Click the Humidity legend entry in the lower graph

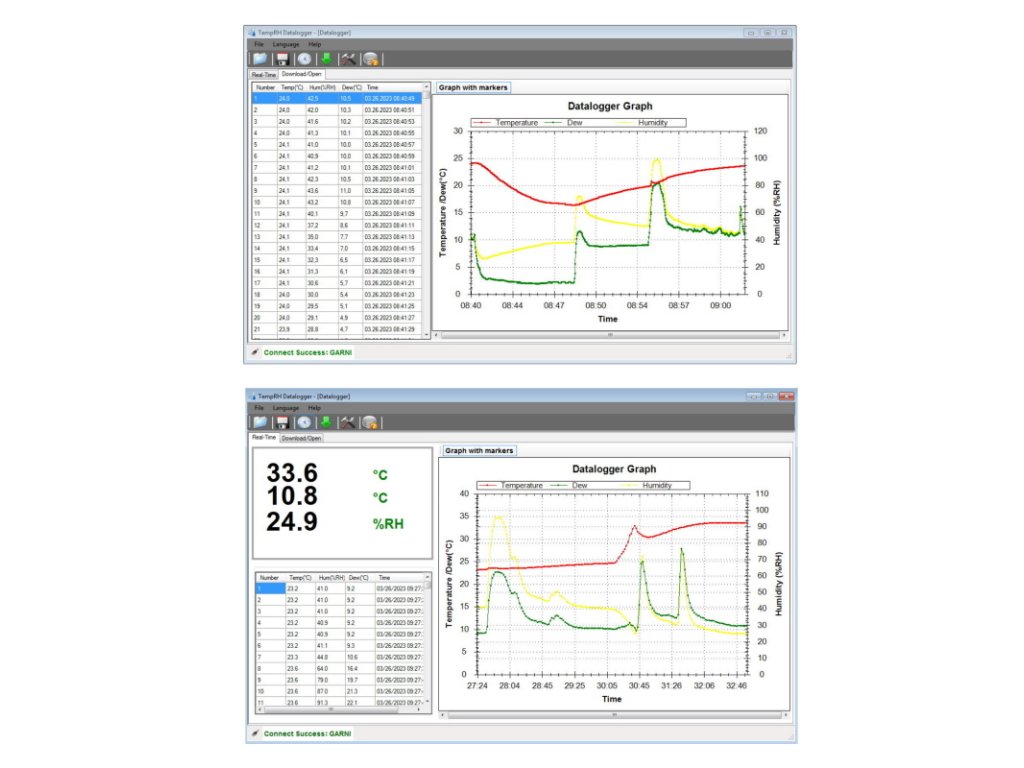point(648,485)
